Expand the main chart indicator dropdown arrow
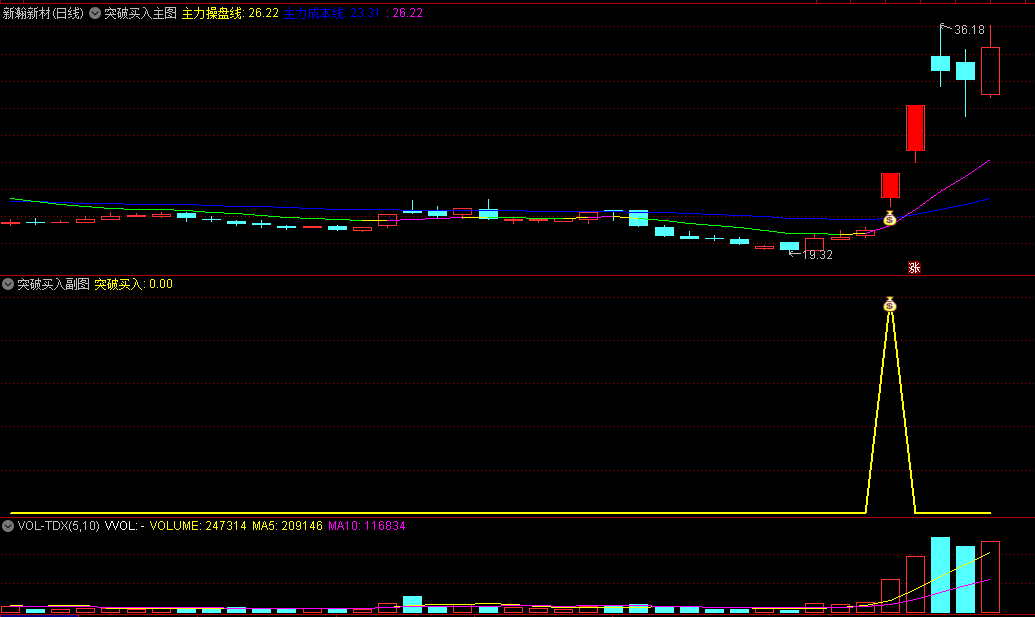 point(95,13)
